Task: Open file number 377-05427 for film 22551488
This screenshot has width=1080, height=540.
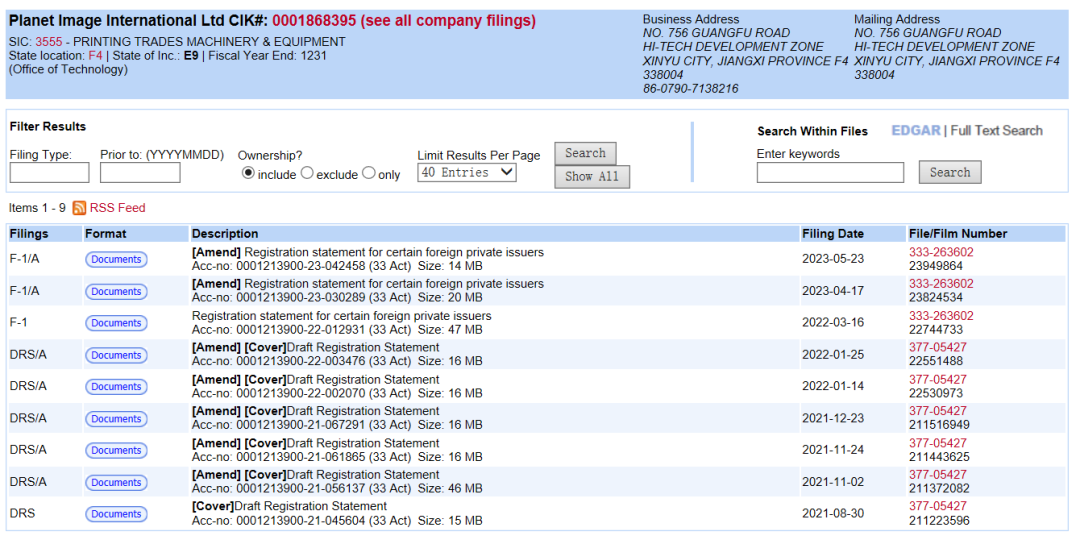Action: click(937, 348)
